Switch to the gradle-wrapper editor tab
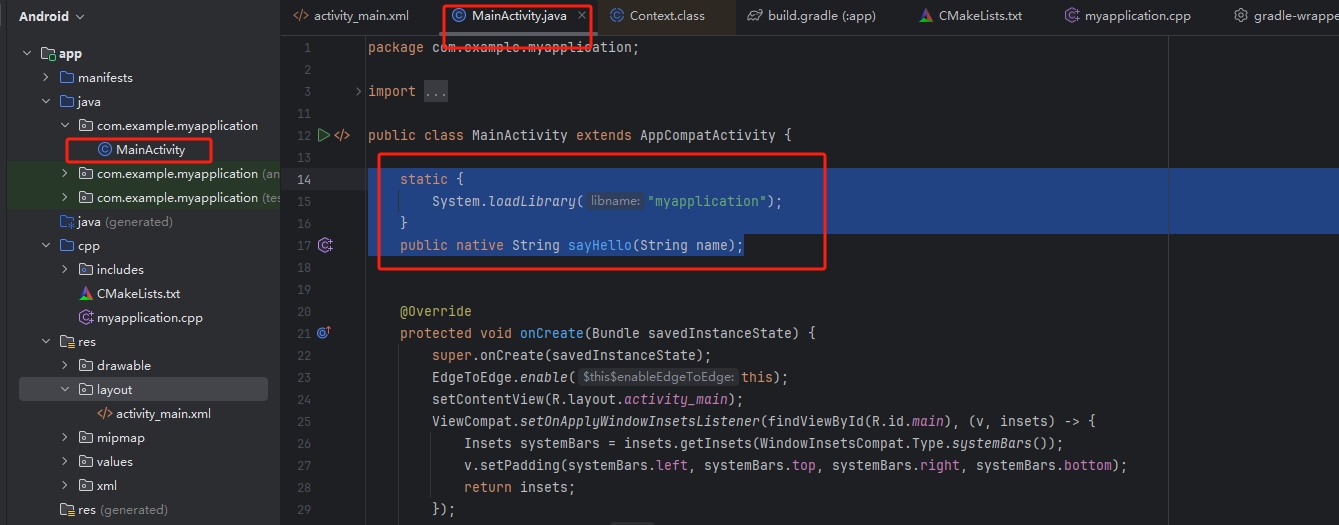The image size is (1339, 525). click(x=1286, y=16)
